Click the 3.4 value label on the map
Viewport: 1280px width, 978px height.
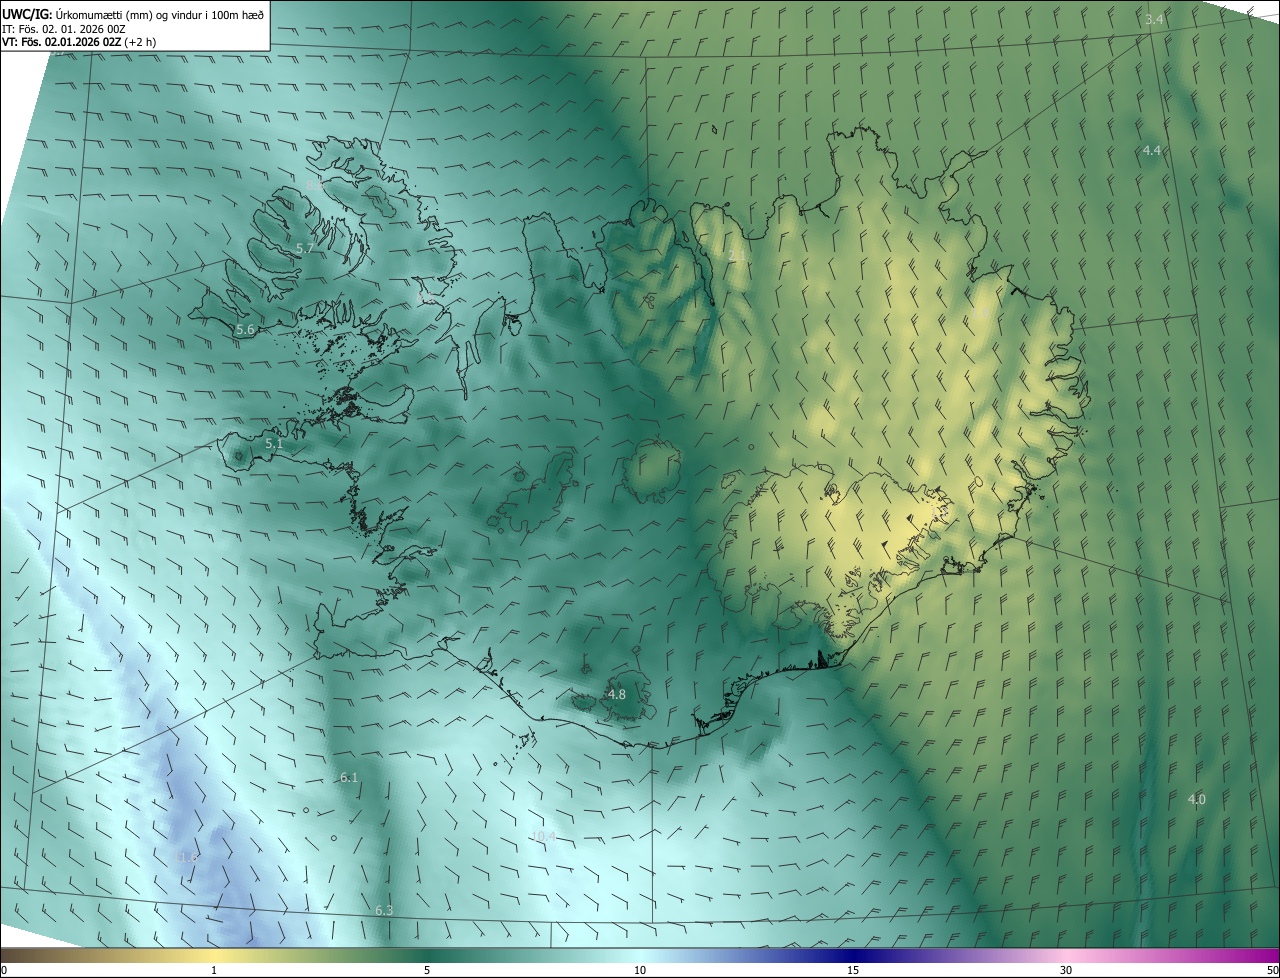pyautogui.click(x=1155, y=20)
